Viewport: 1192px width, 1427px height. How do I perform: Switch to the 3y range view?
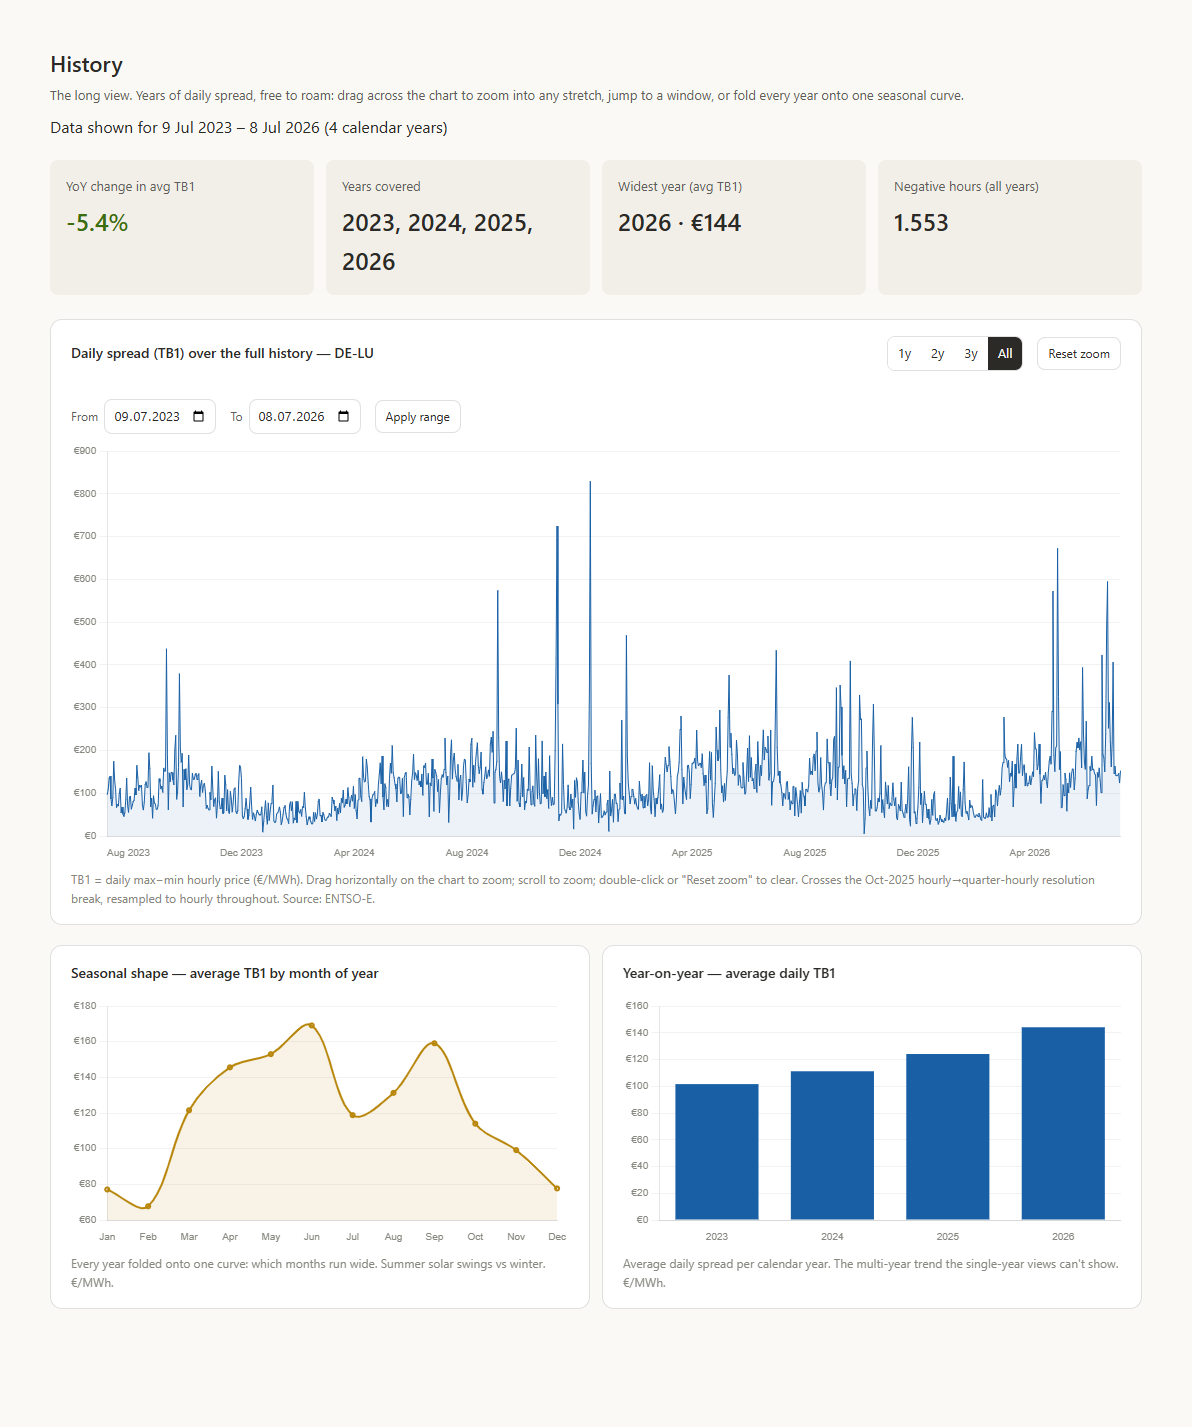(x=971, y=354)
